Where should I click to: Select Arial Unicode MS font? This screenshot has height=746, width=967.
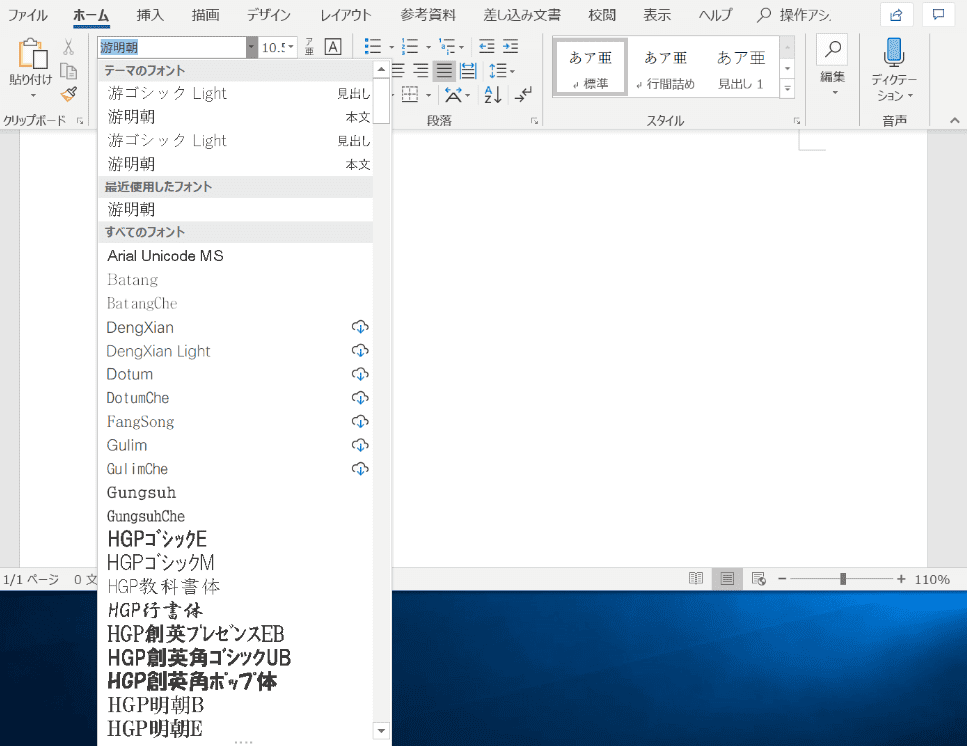tap(236, 256)
